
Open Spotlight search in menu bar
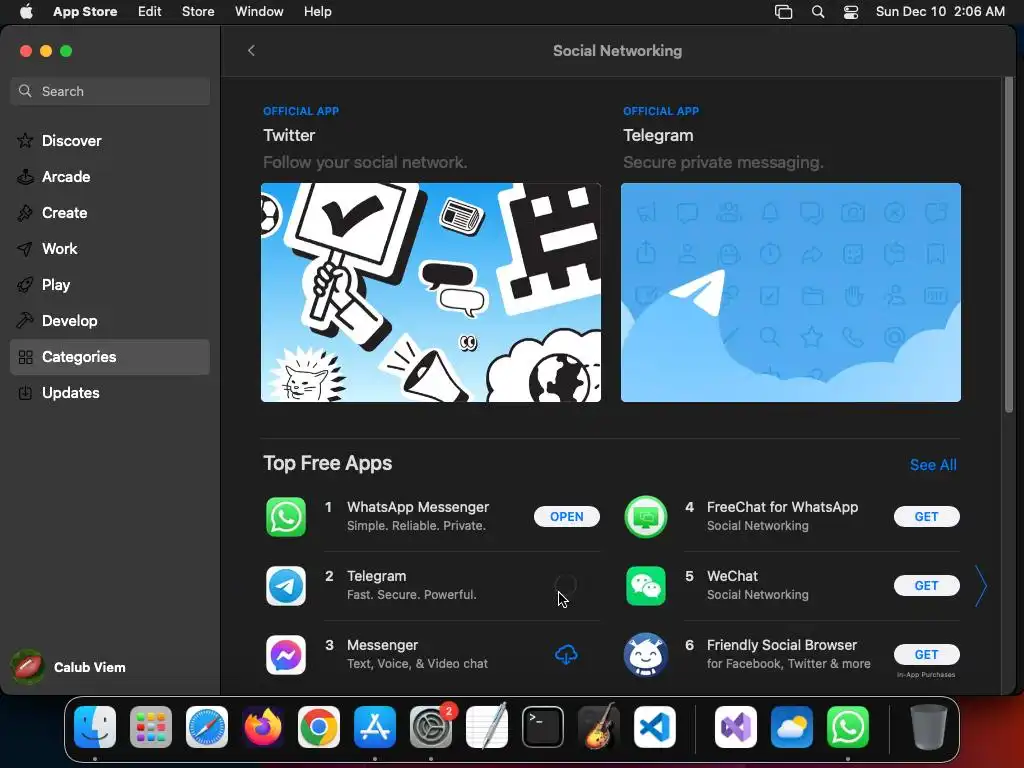pos(818,12)
